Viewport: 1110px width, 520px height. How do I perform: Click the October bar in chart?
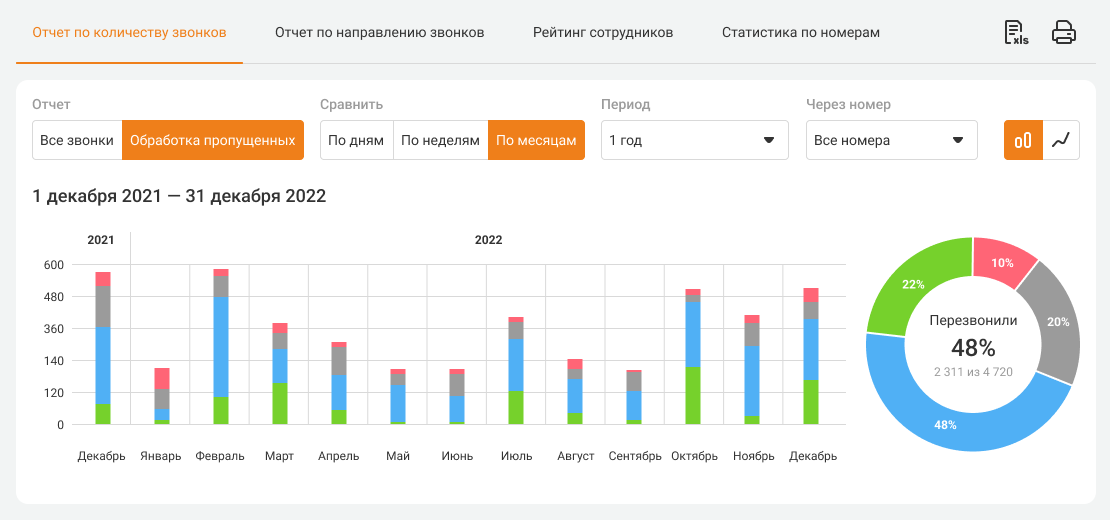point(692,360)
